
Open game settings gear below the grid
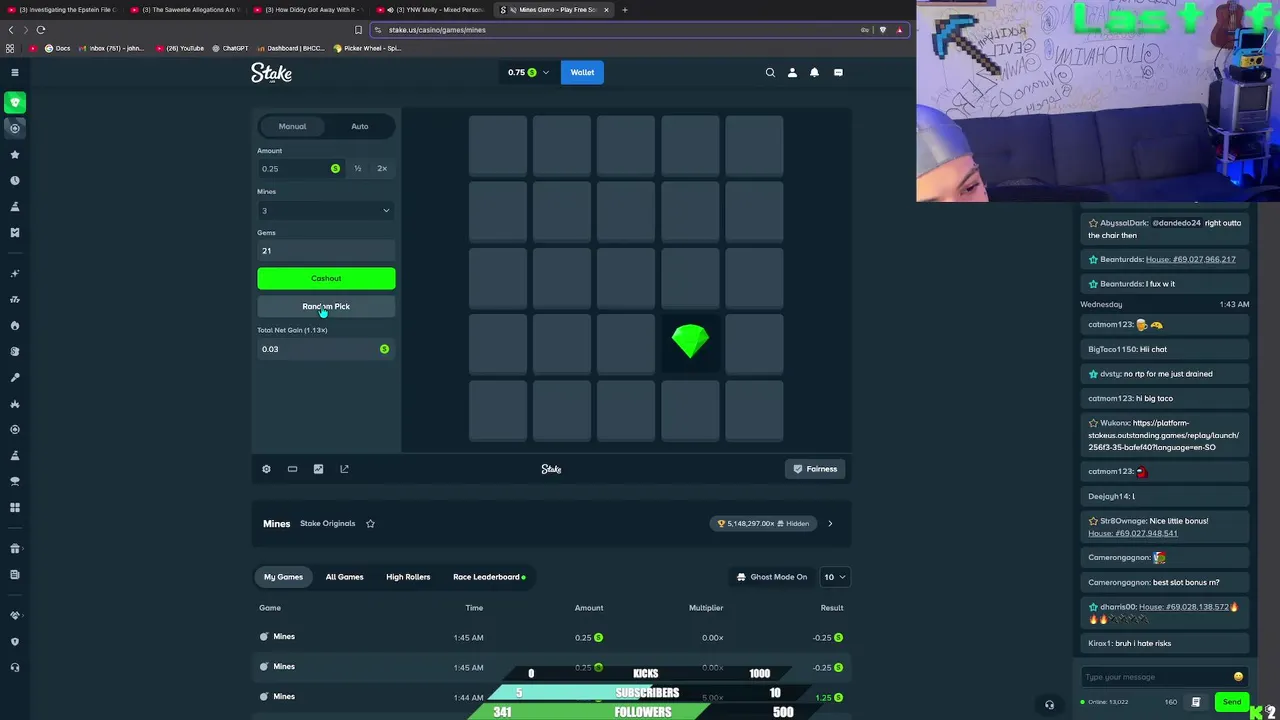(x=266, y=469)
